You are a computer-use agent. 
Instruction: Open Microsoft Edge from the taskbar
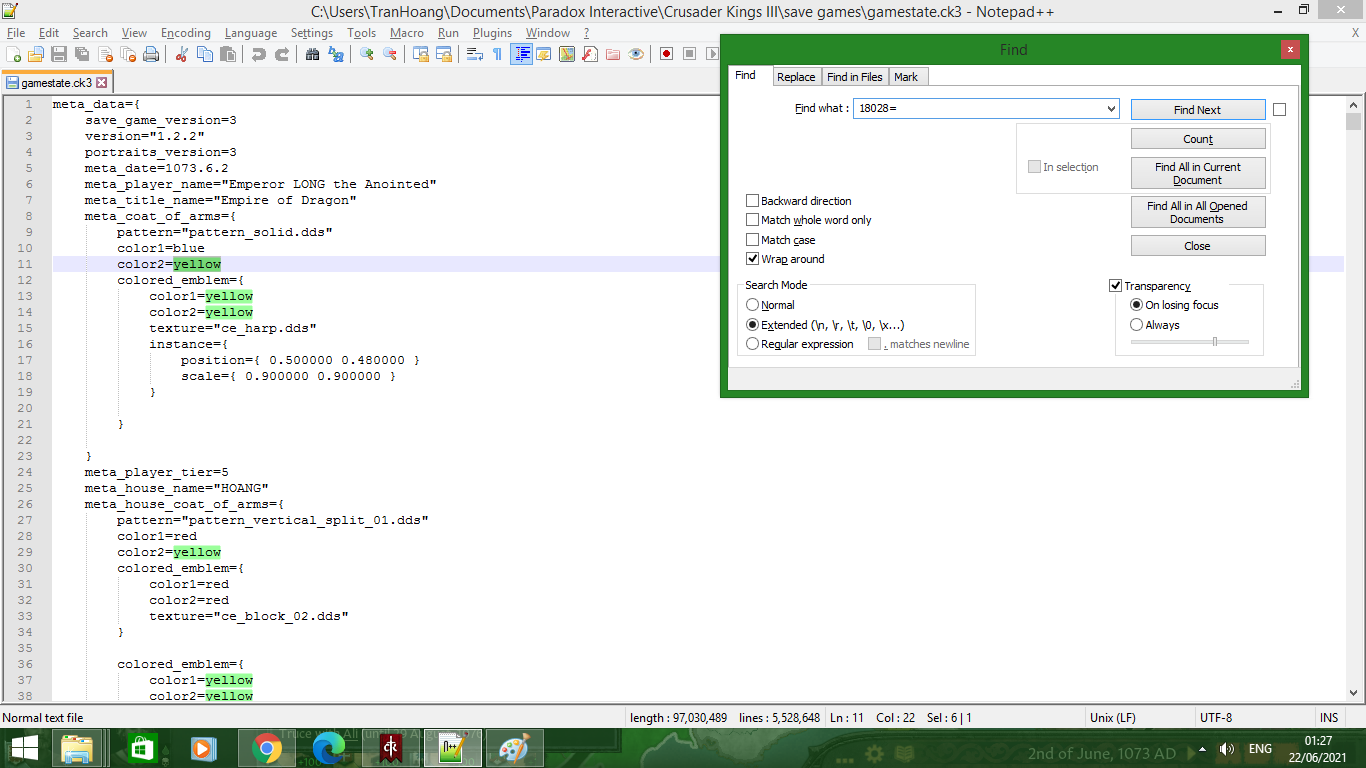click(x=328, y=748)
